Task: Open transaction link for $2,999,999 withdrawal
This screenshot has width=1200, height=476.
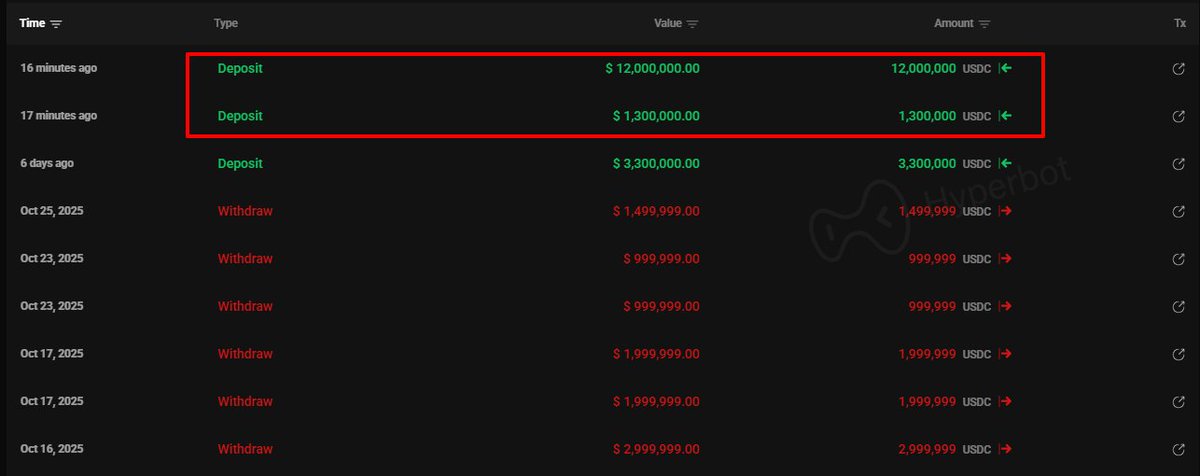Action: point(1178,448)
